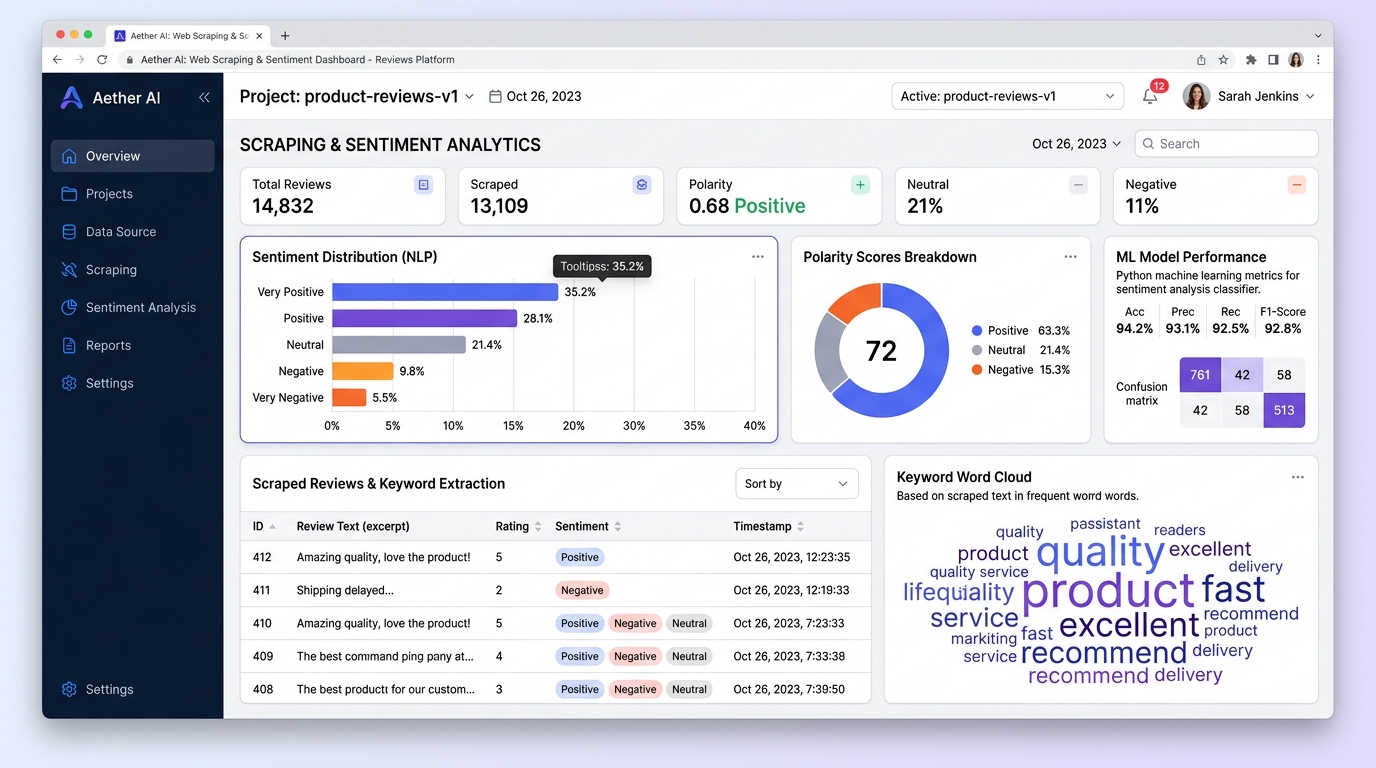Open the Sort by dropdown

click(797, 484)
